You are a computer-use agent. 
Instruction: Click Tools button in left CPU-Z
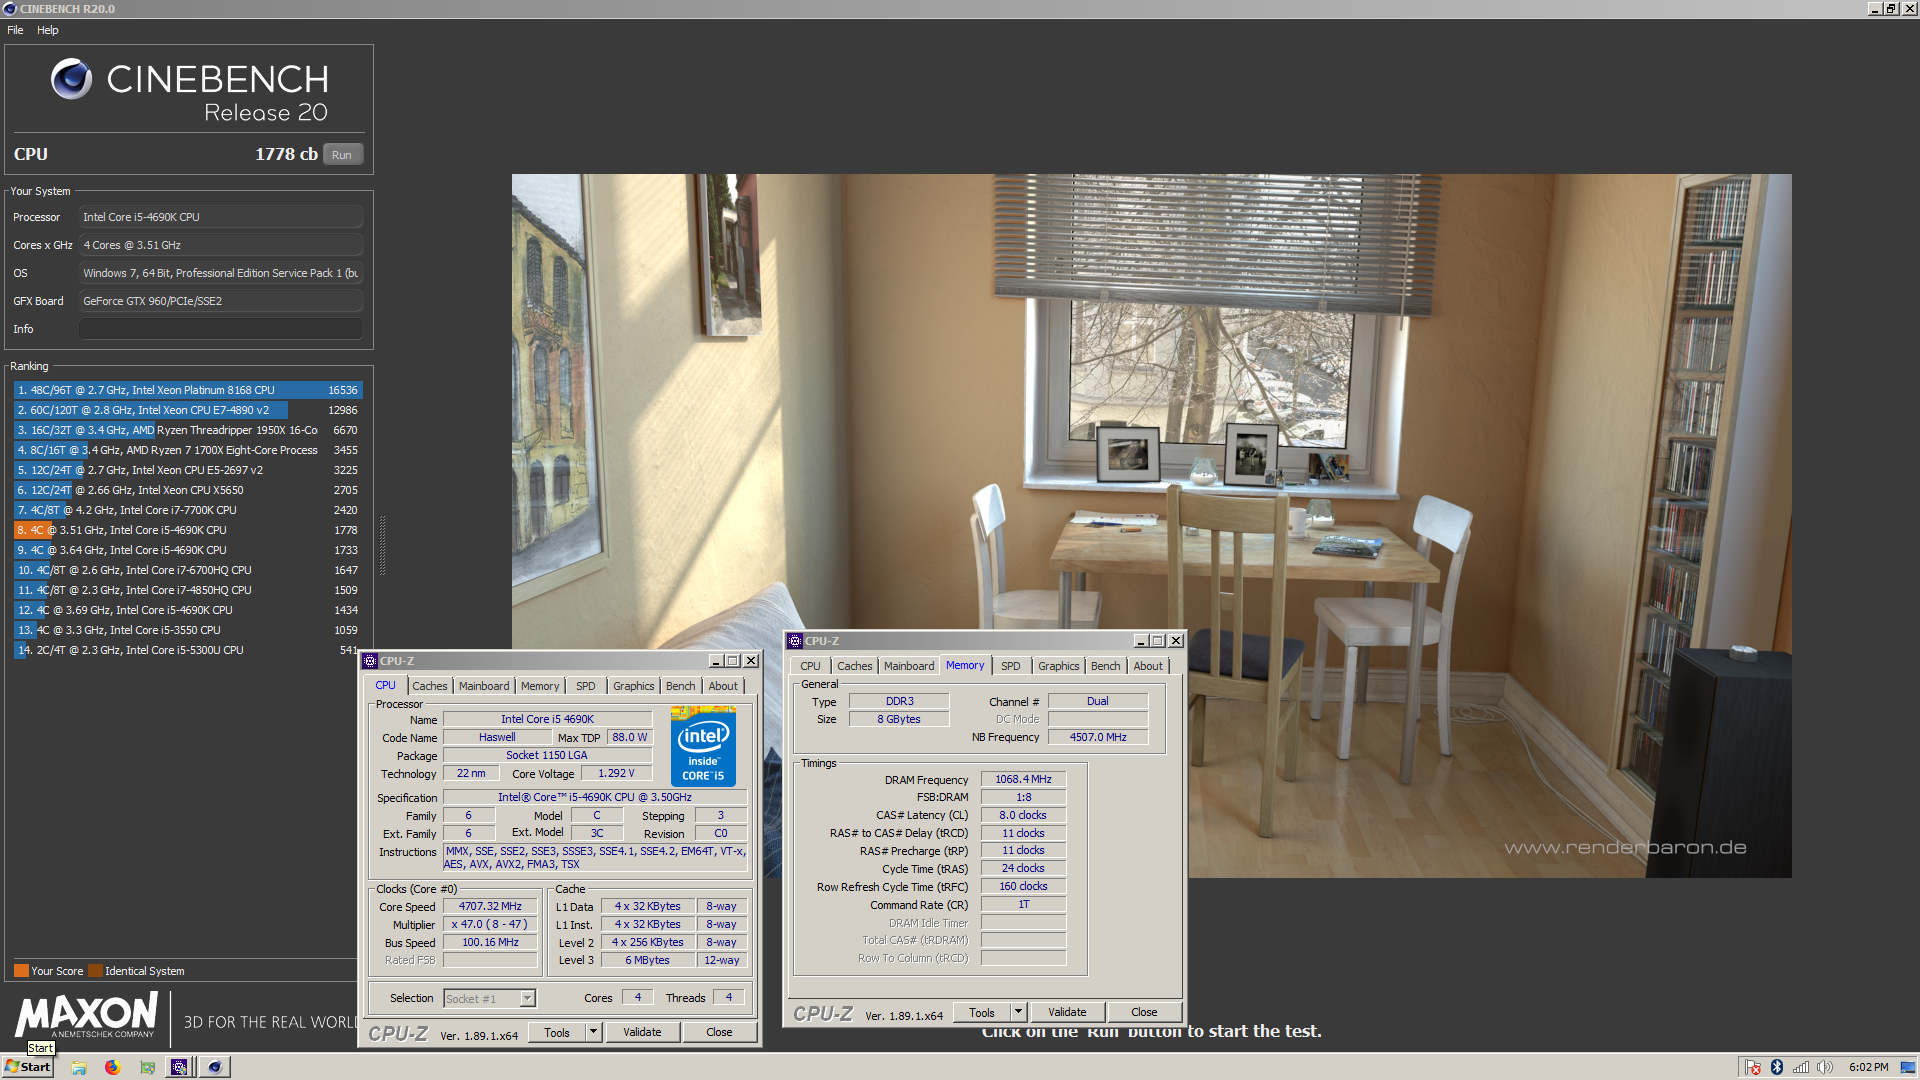(557, 1033)
